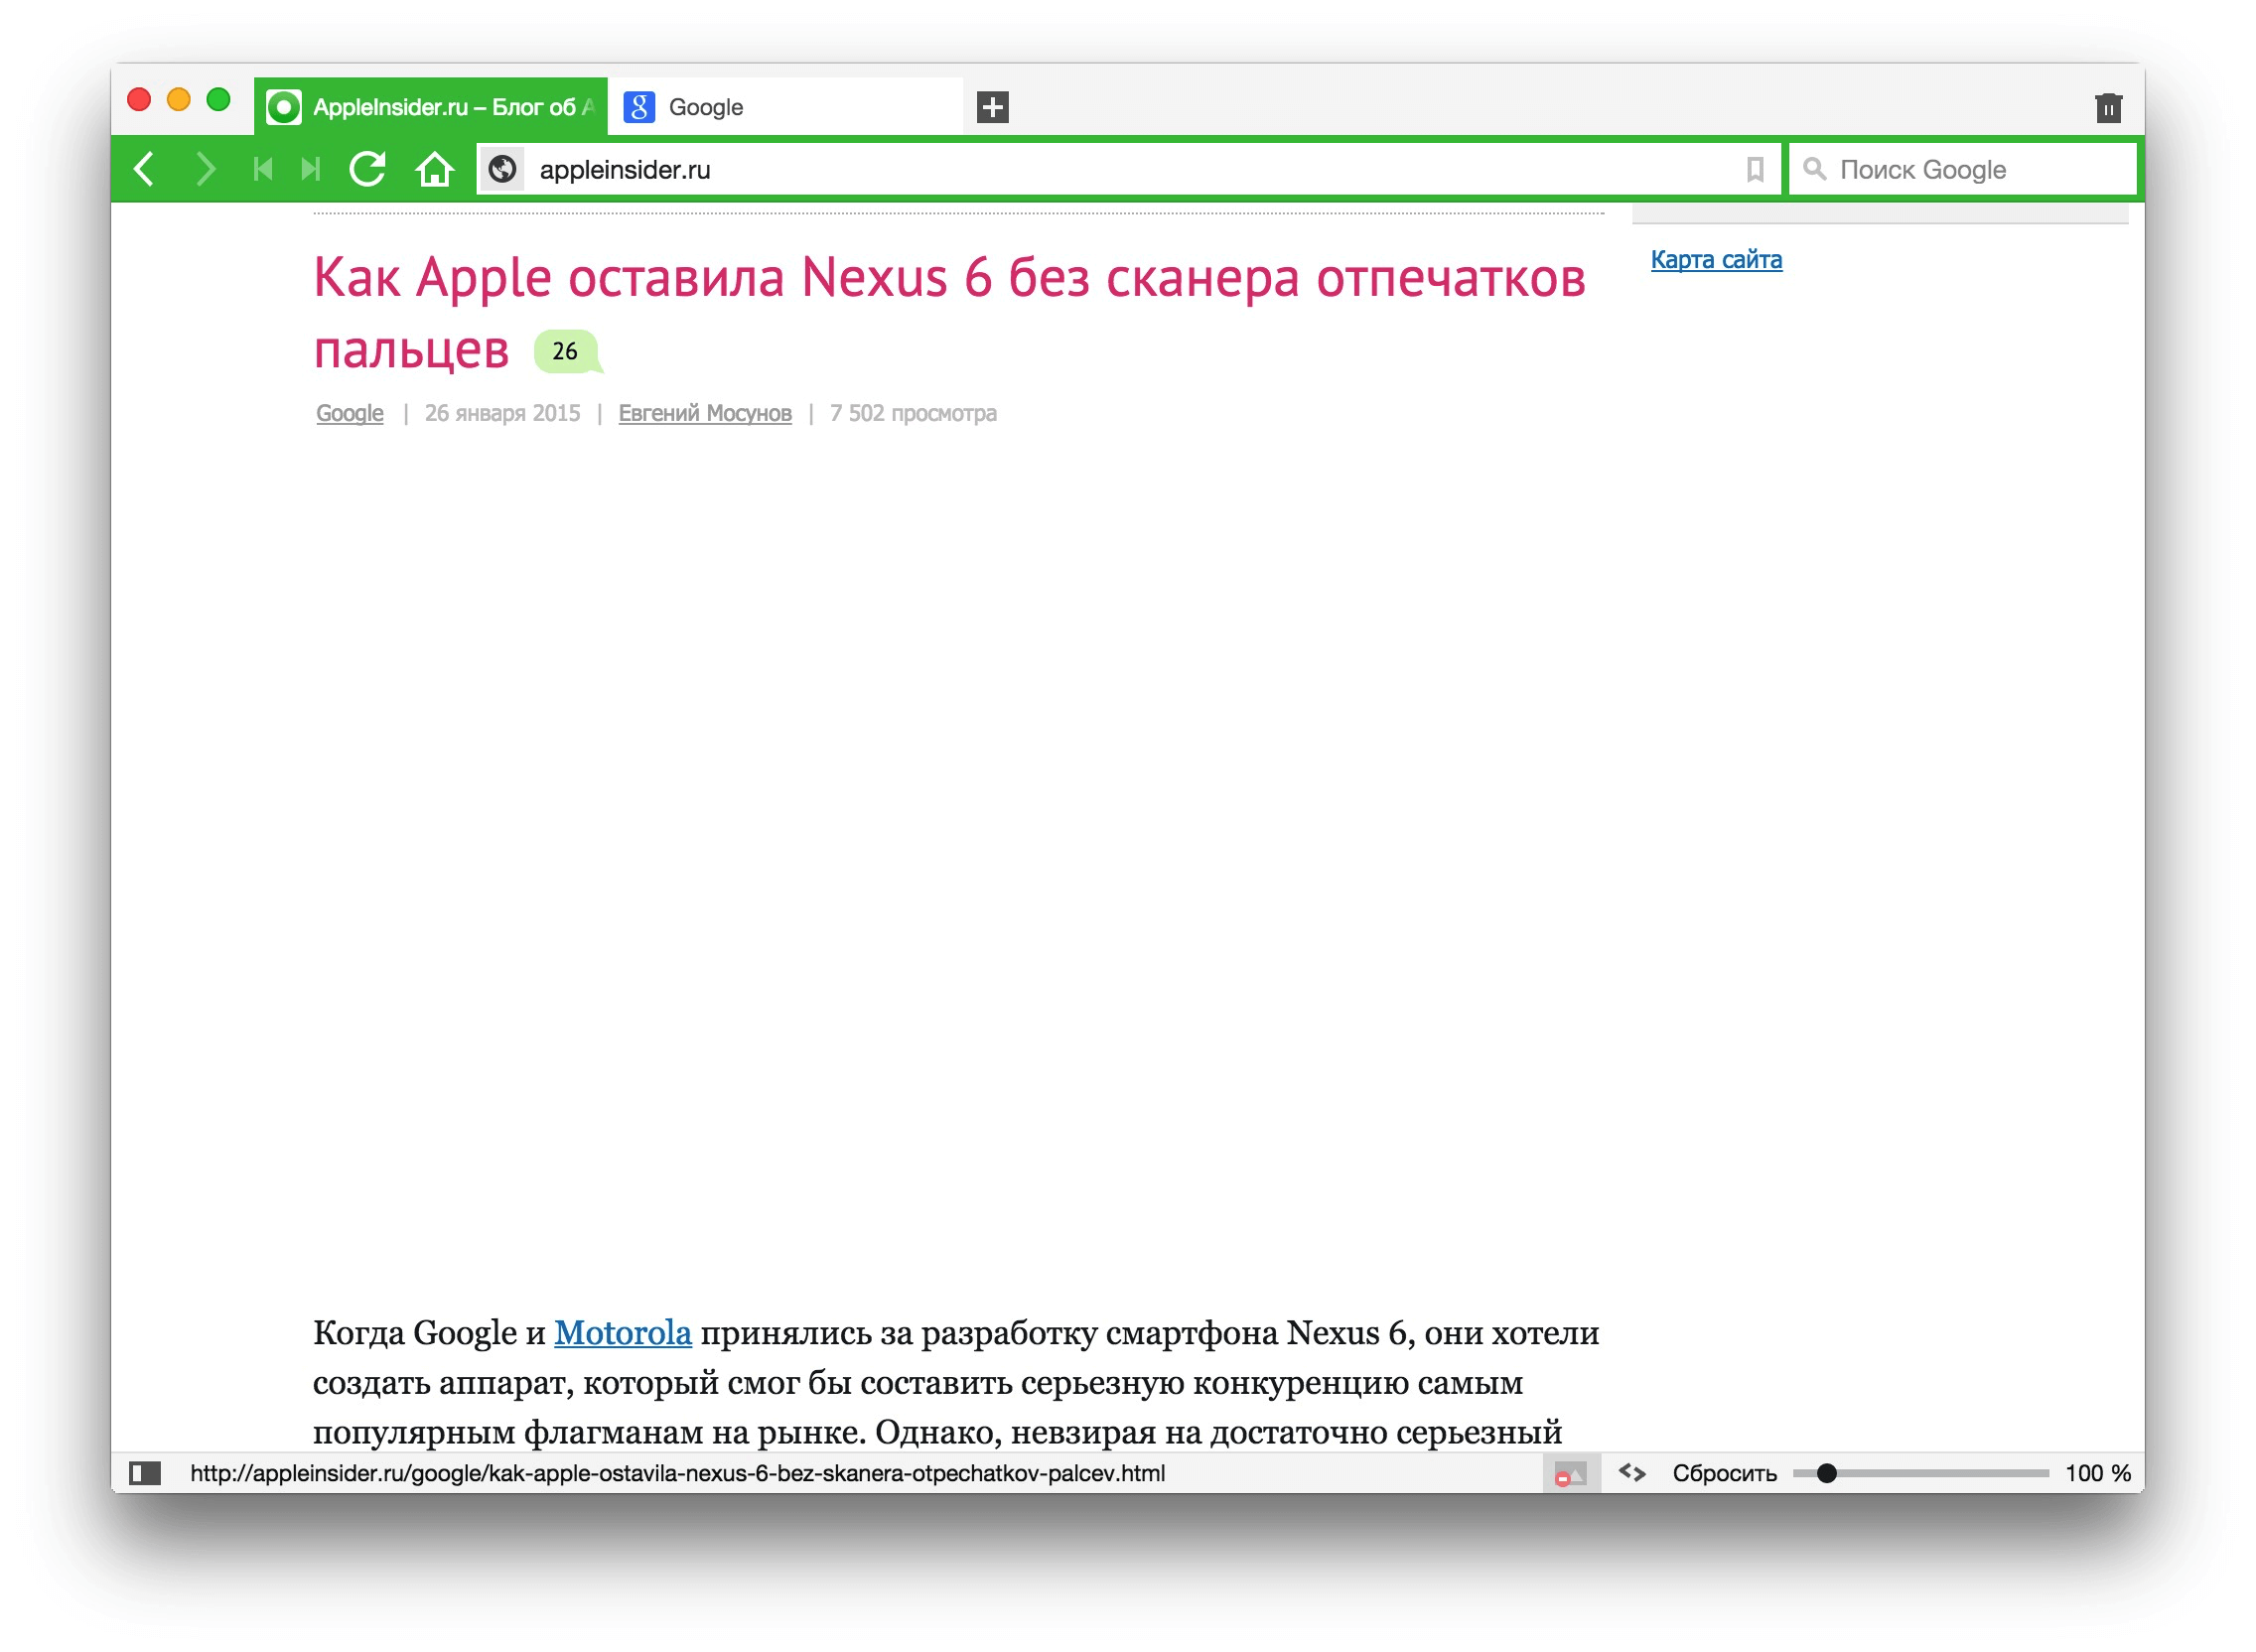This screenshot has height=1652, width=2256.
Task: Open the Motorola link in article
Action: click(x=623, y=1333)
